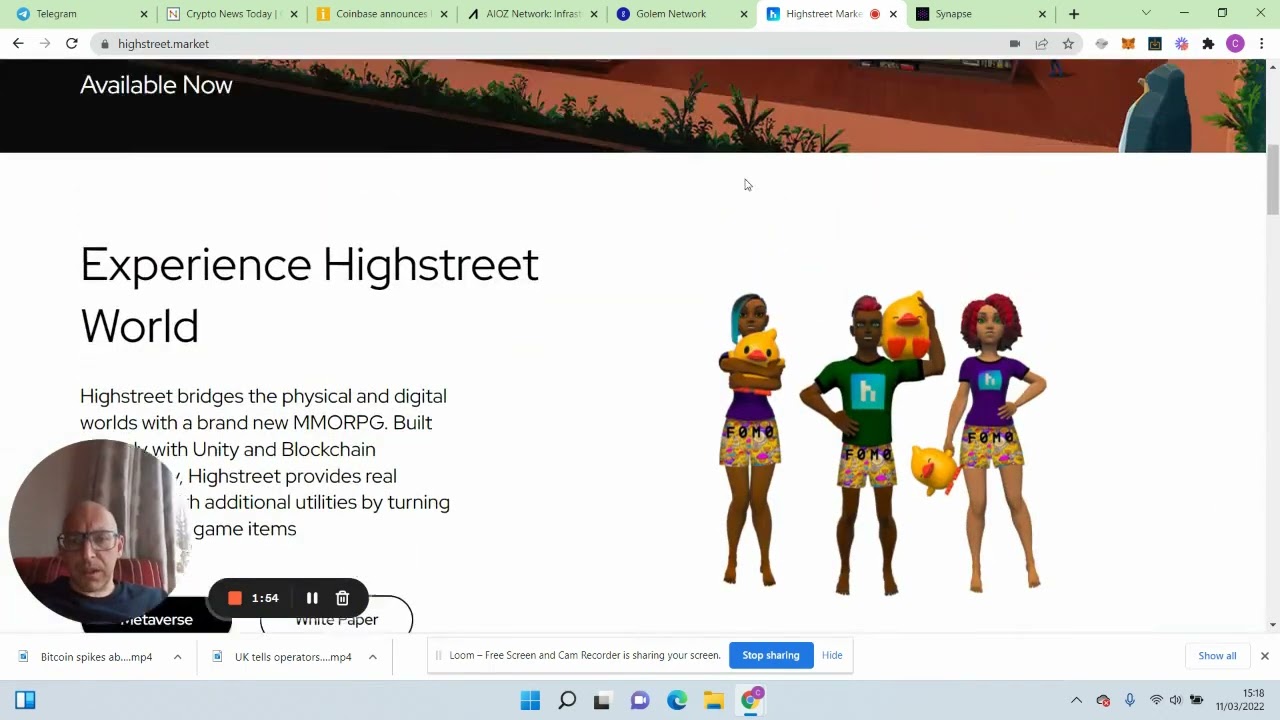Stop the Loom recording with the red square

[235, 598]
